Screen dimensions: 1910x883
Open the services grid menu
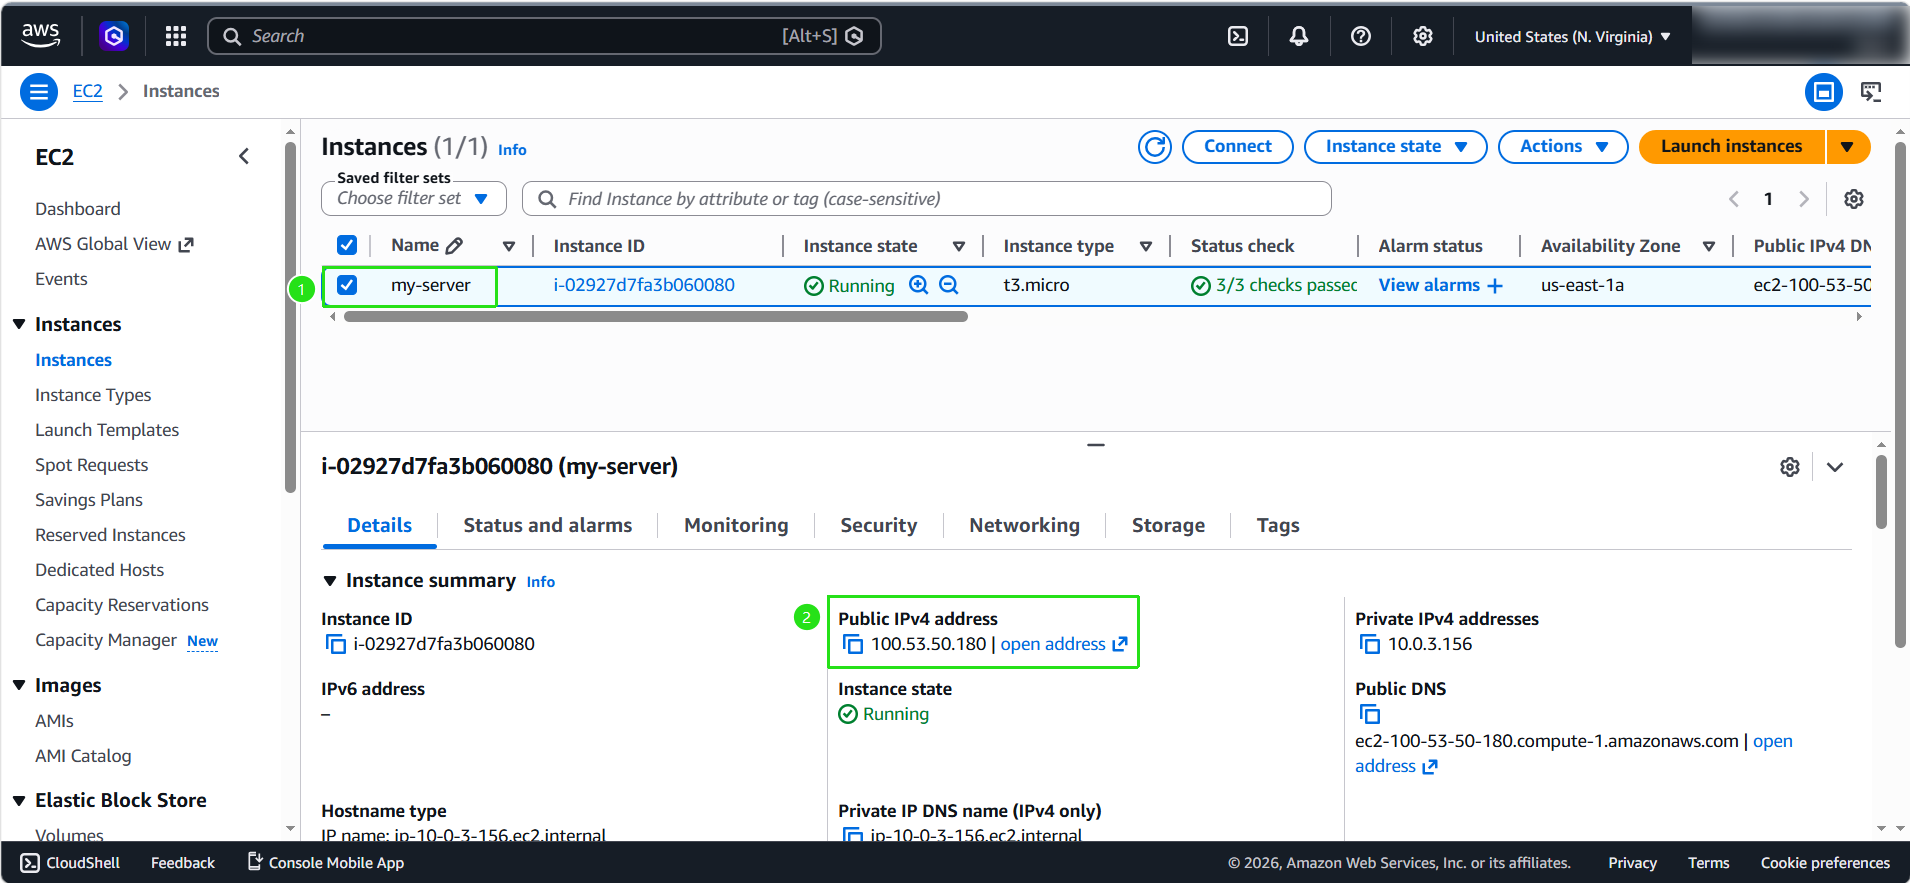coord(176,36)
